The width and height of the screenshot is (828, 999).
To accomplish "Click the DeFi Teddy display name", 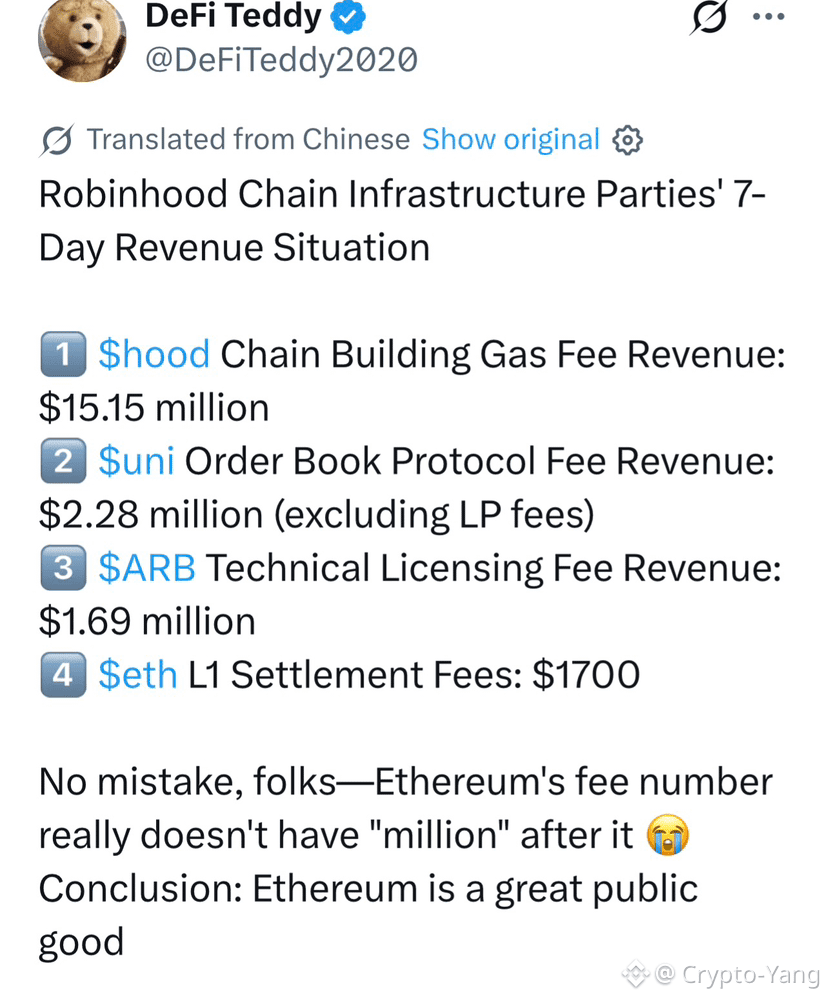I will tap(233, 16).
